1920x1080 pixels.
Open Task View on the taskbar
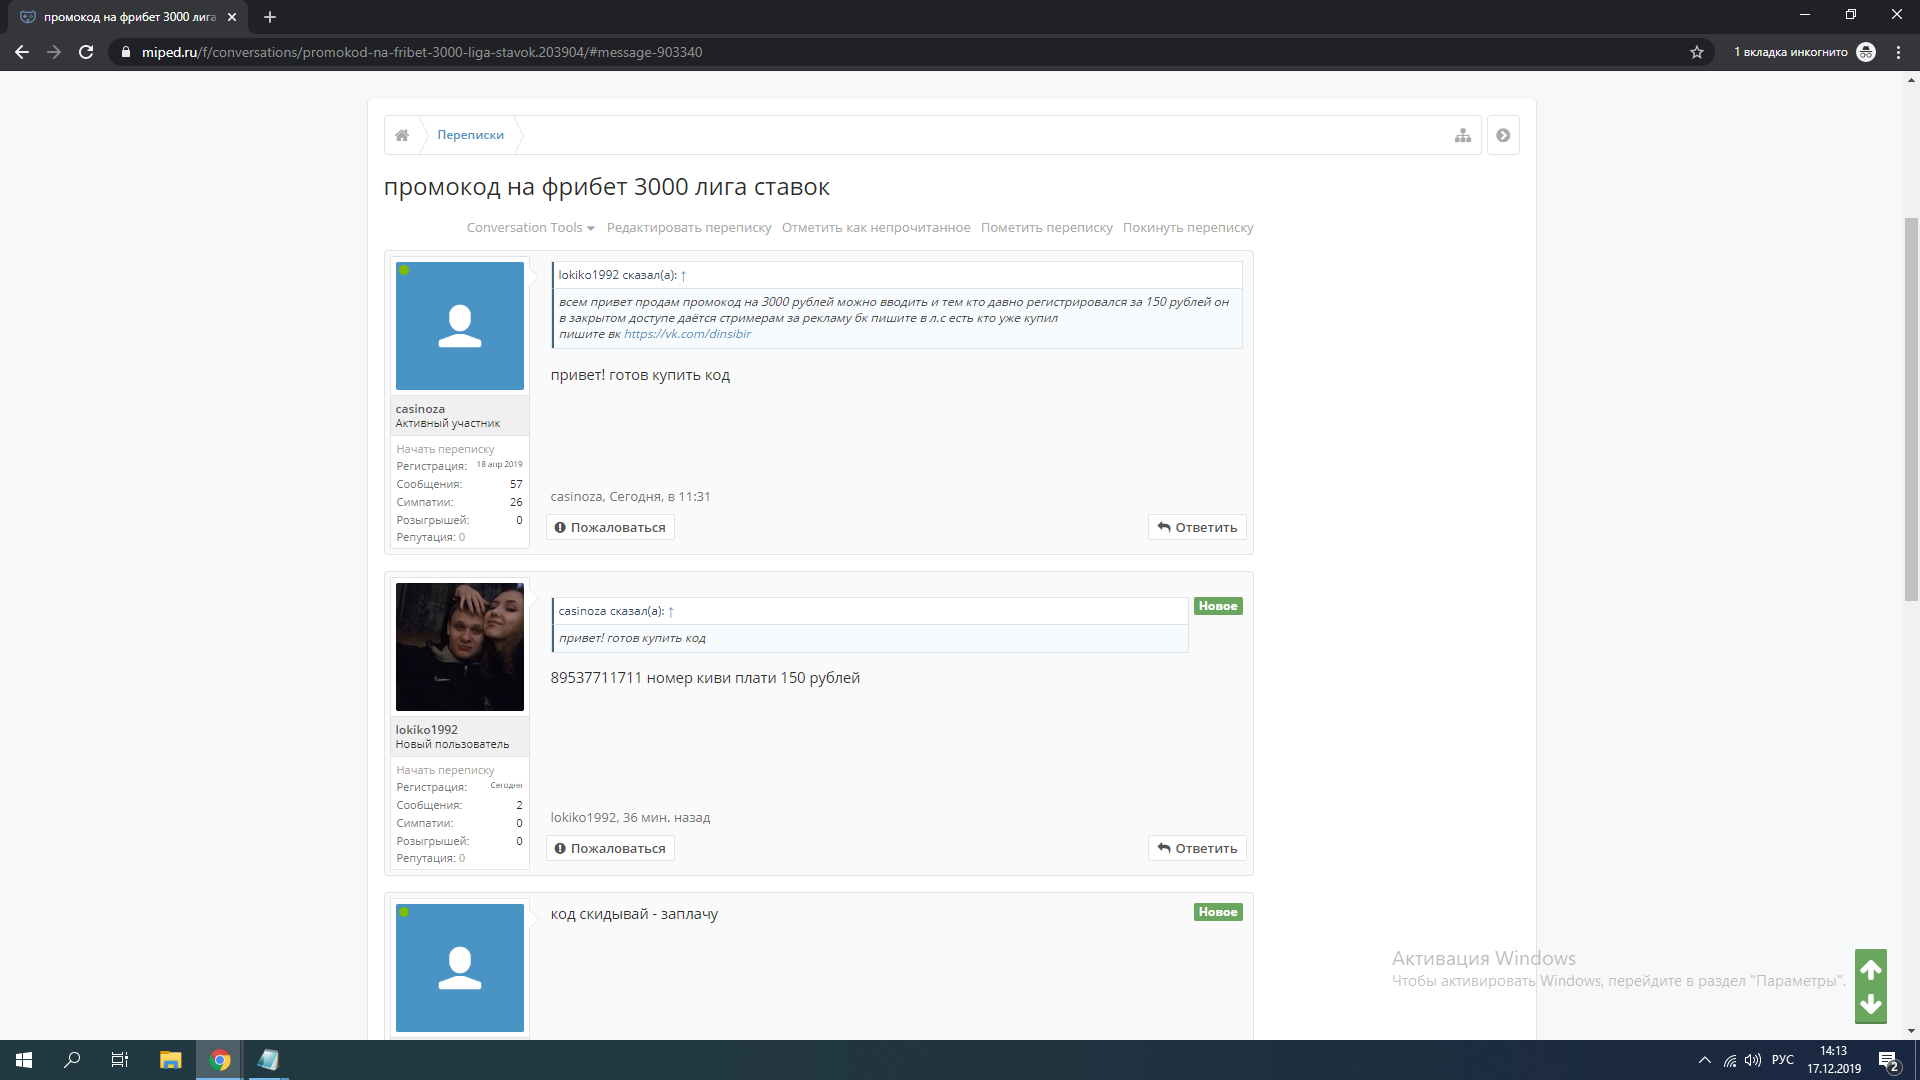click(120, 1060)
